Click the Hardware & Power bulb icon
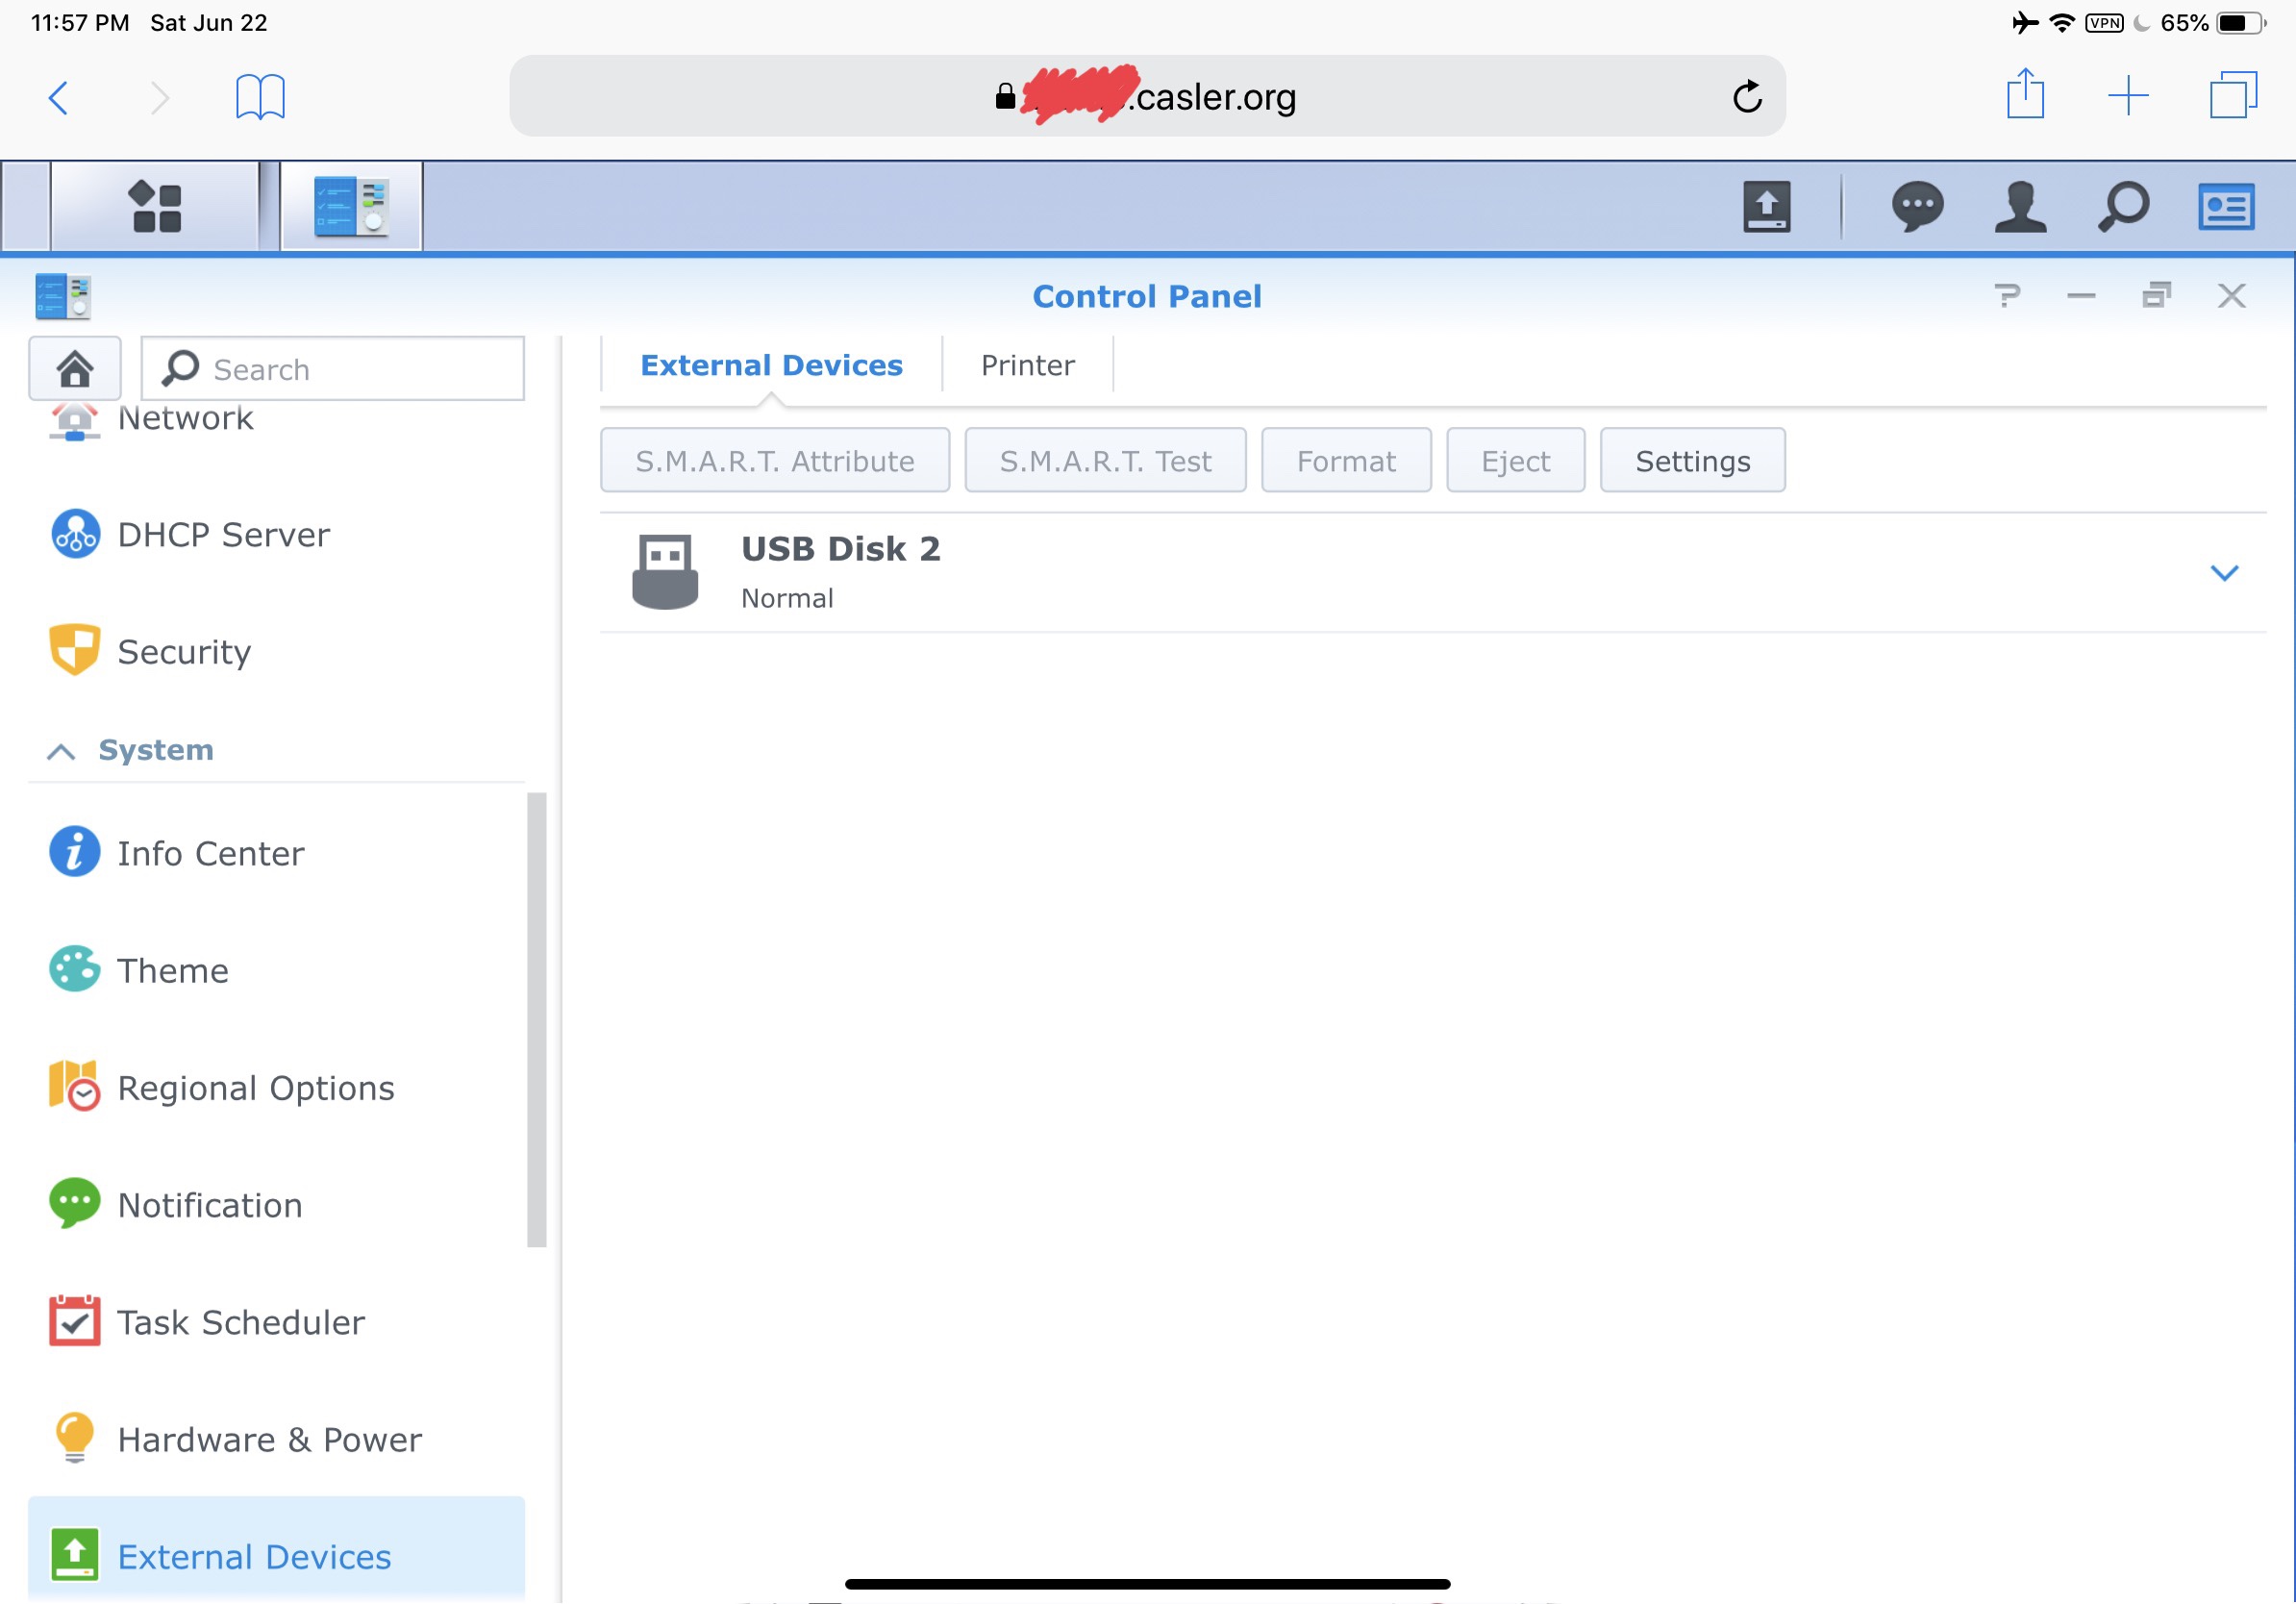The image size is (2296, 1604). (75, 1437)
